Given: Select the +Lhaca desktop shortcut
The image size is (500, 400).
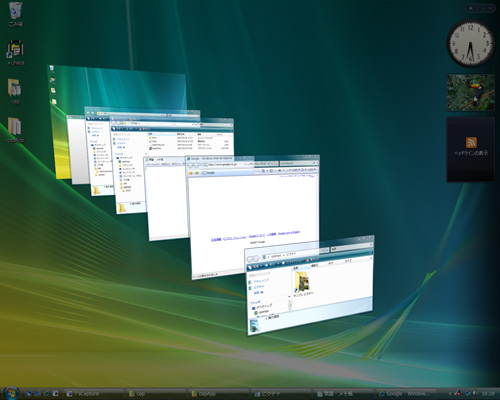Looking at the screenshot, I should tap(16, 53).
